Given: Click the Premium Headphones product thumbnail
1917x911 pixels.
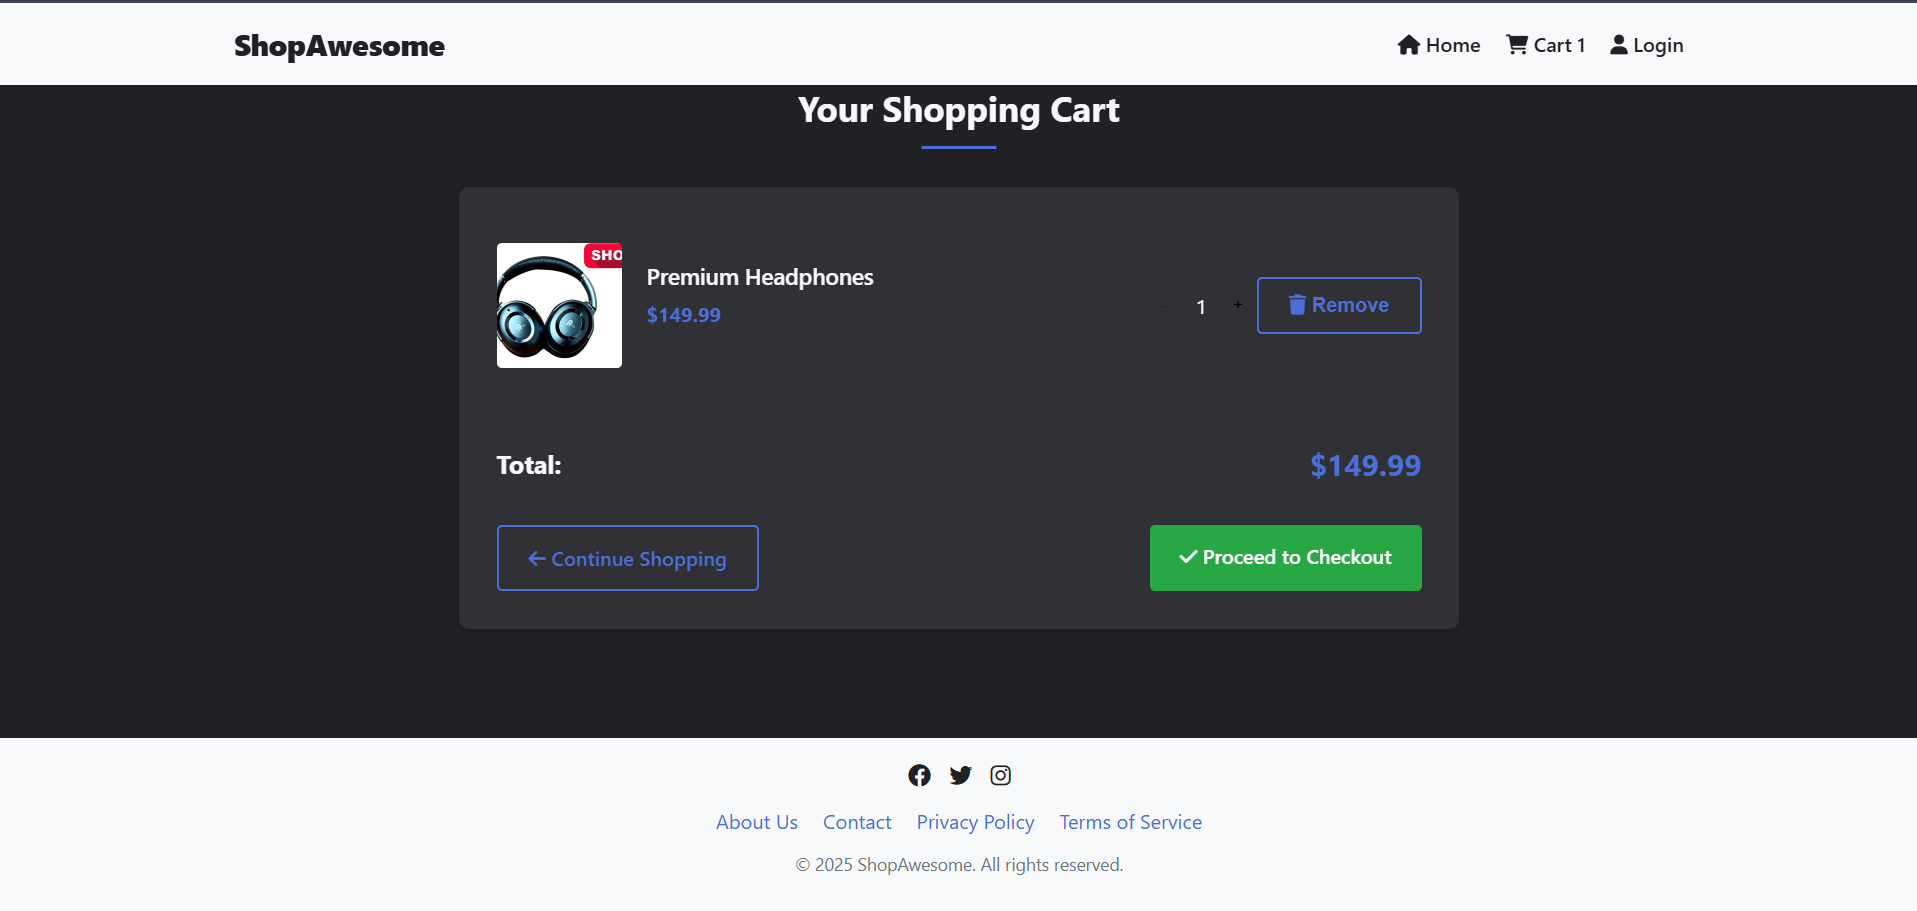Looking at the screenshot, I should pyautogui.click(x=559, y=305).
